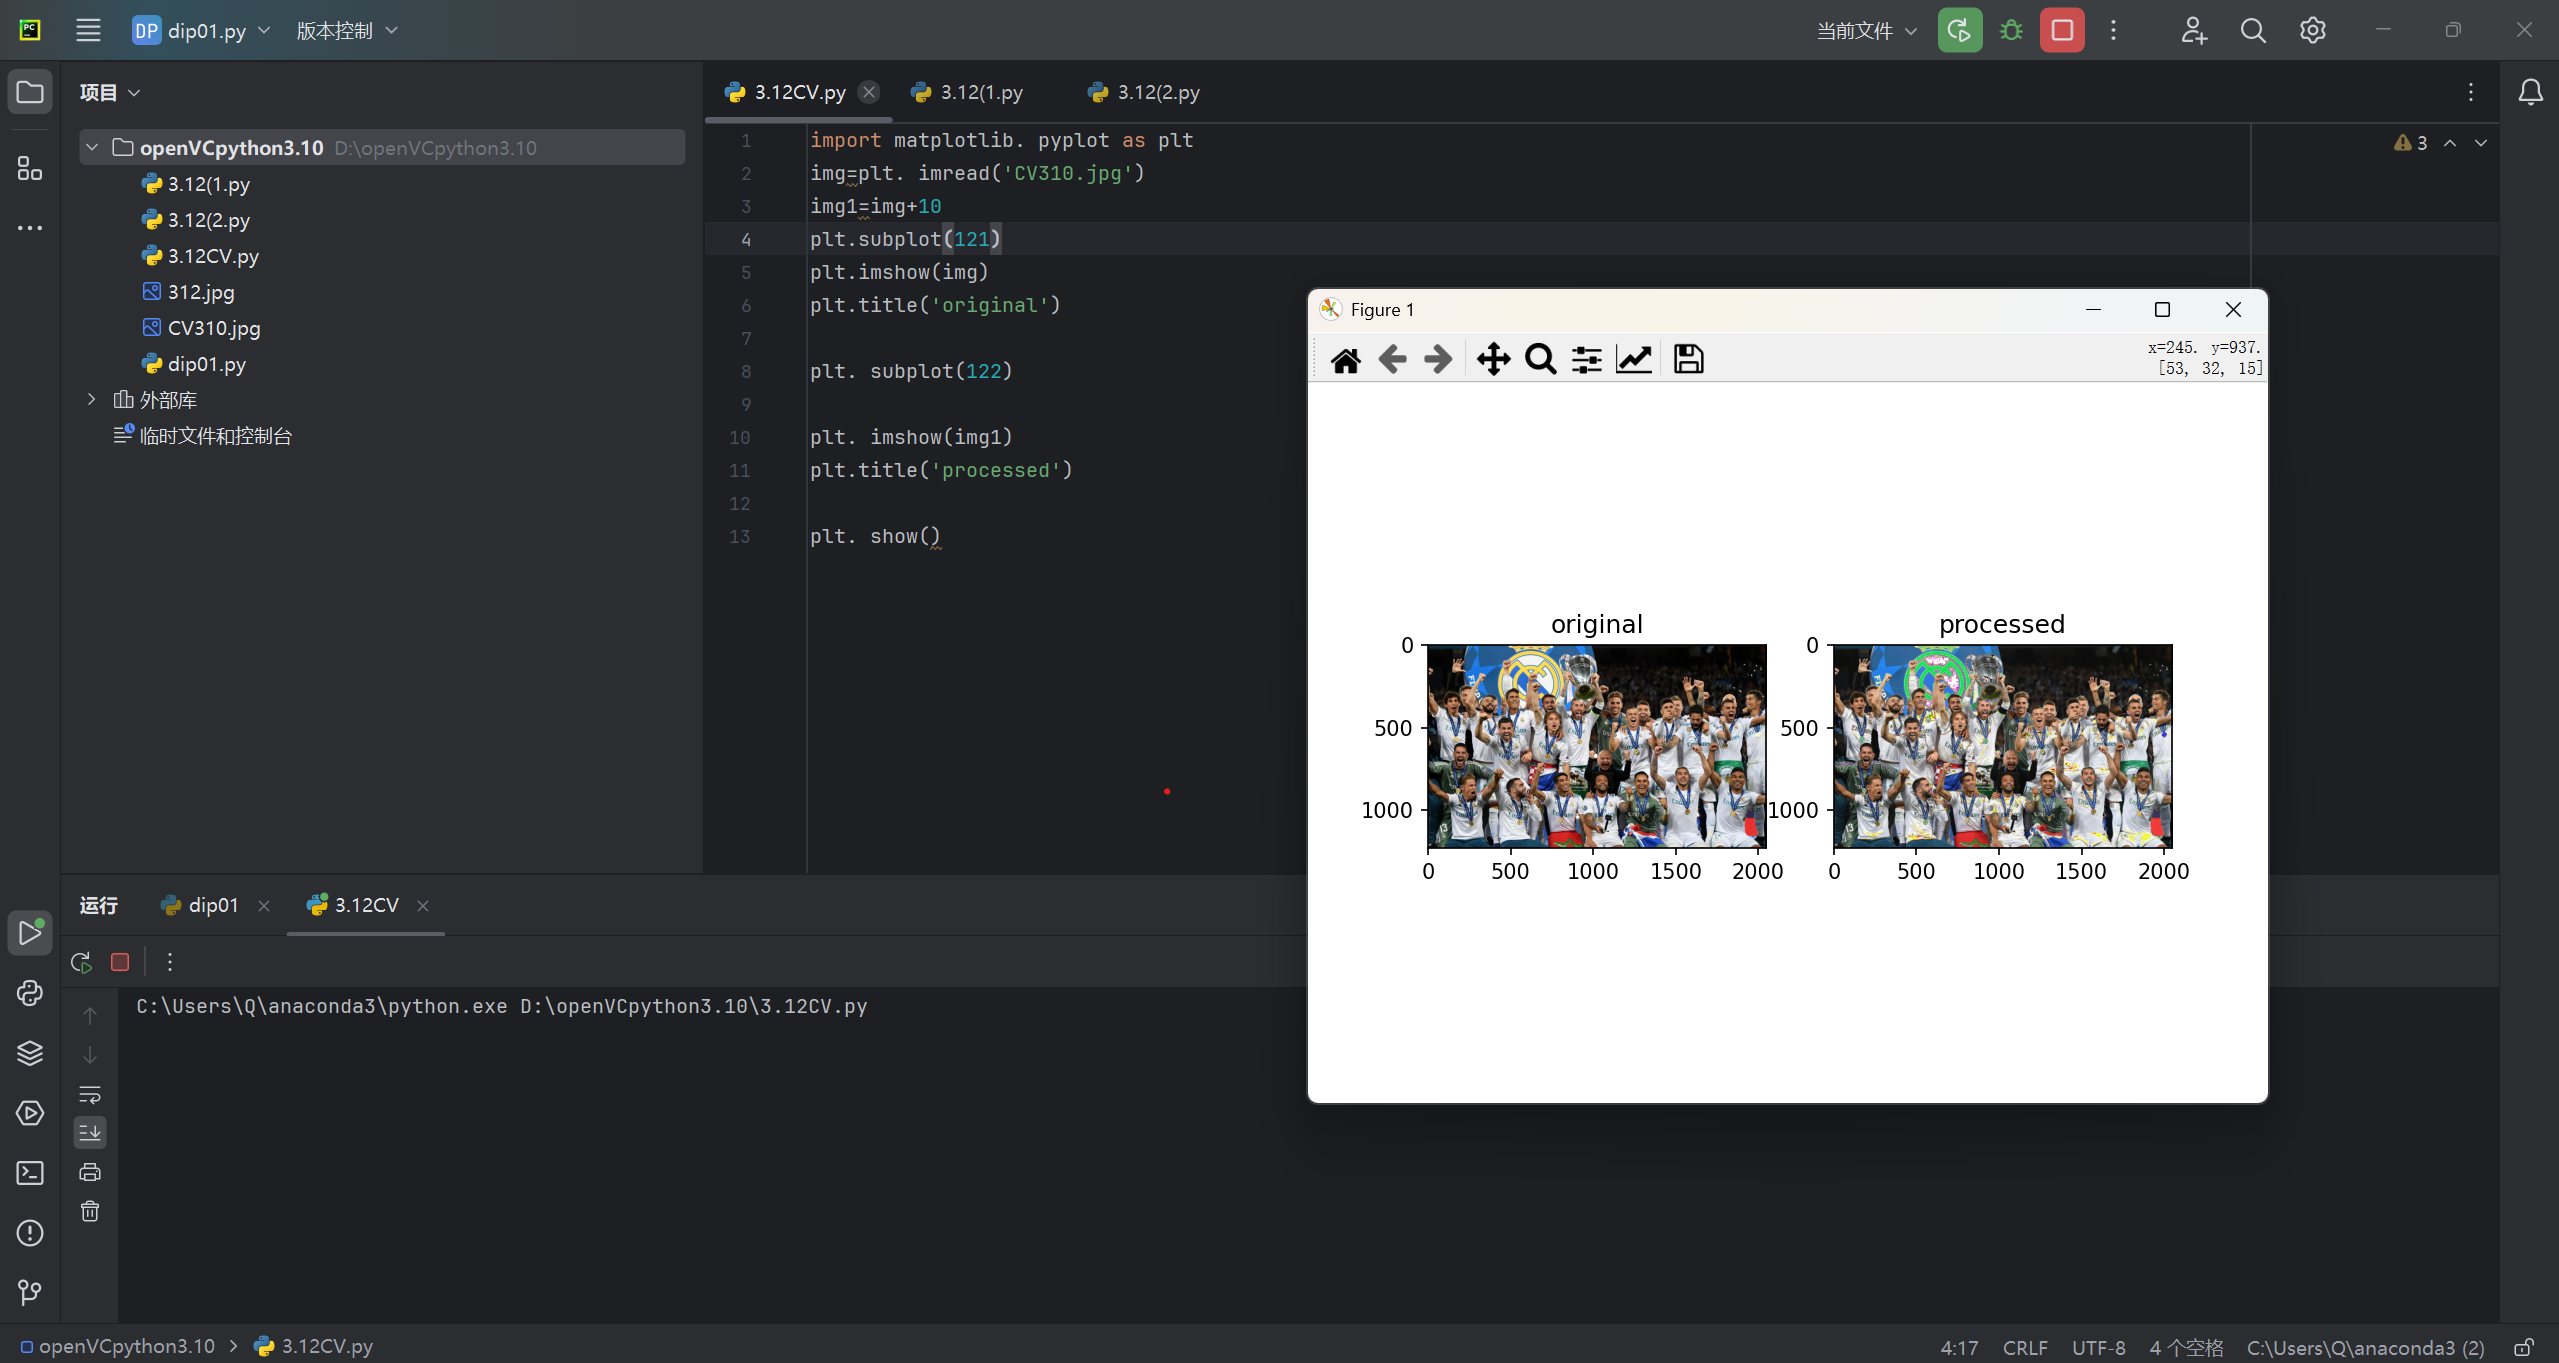The image size is (2559, 1363).
Task: Open CV310.jpg in project tree
Action: coord(213,328)
